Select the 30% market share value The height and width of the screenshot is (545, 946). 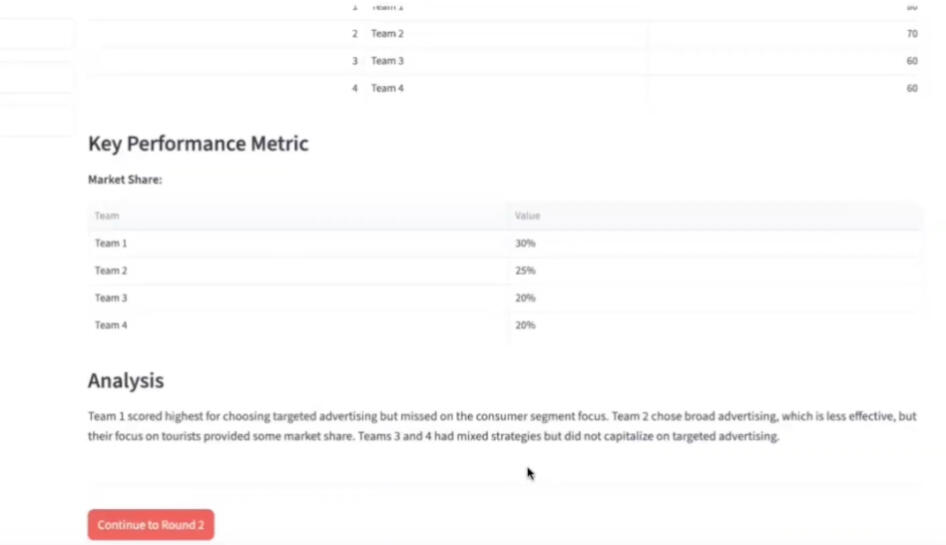coord(525,243)
